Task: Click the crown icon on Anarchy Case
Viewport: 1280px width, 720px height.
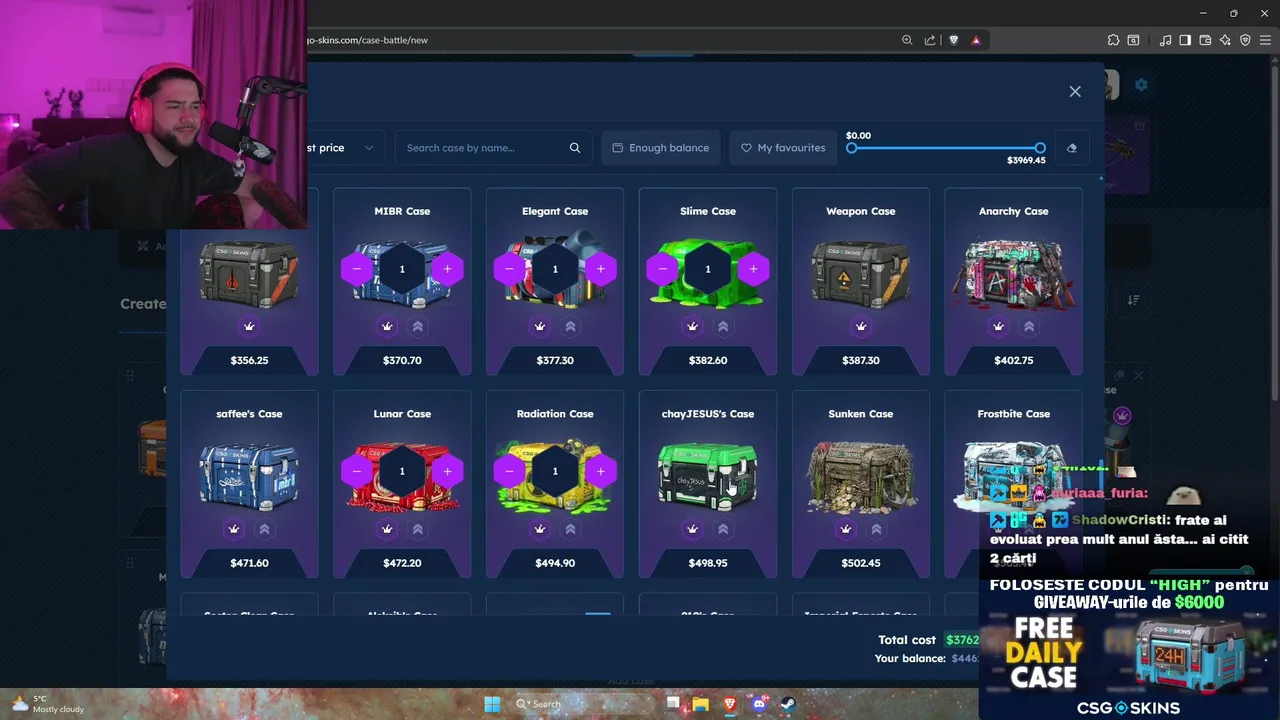Action: [x=999, y=327]
